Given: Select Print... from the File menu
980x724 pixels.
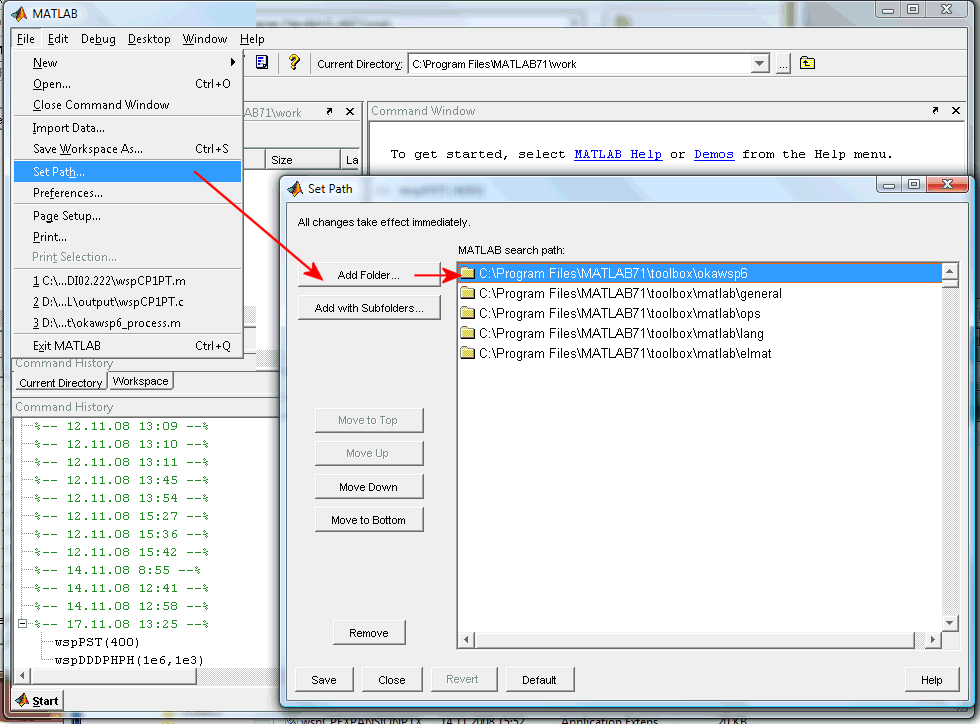Looking at the screenshot, I should (128, 237).
